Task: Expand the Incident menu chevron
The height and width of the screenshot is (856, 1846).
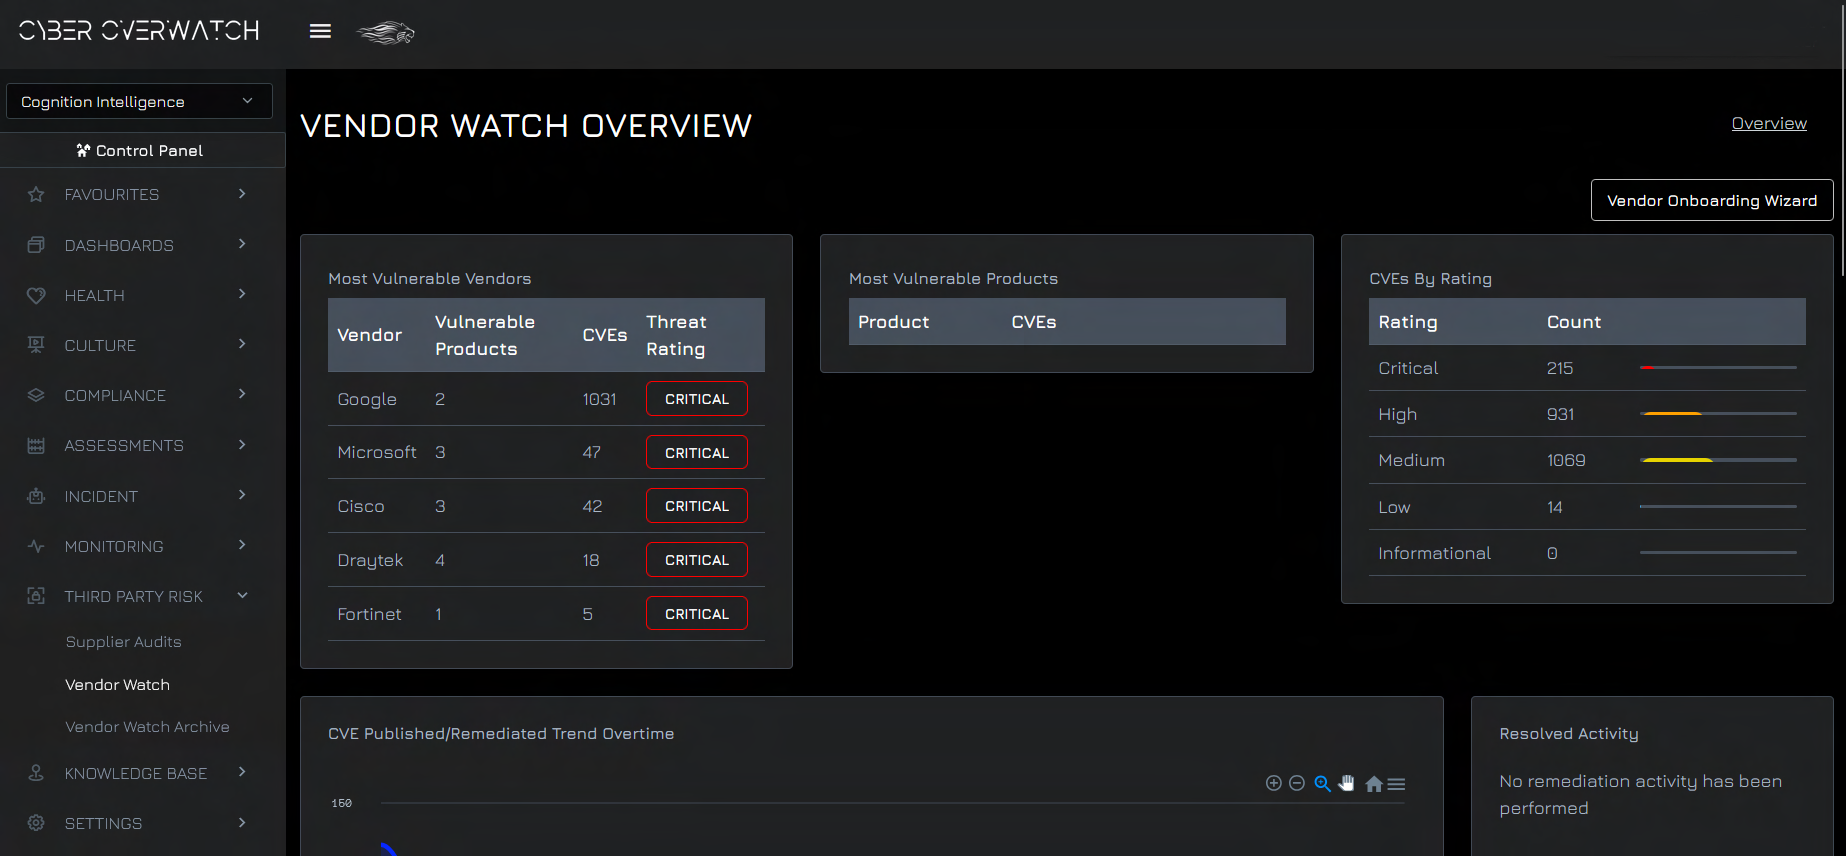Action: point(242,495)
